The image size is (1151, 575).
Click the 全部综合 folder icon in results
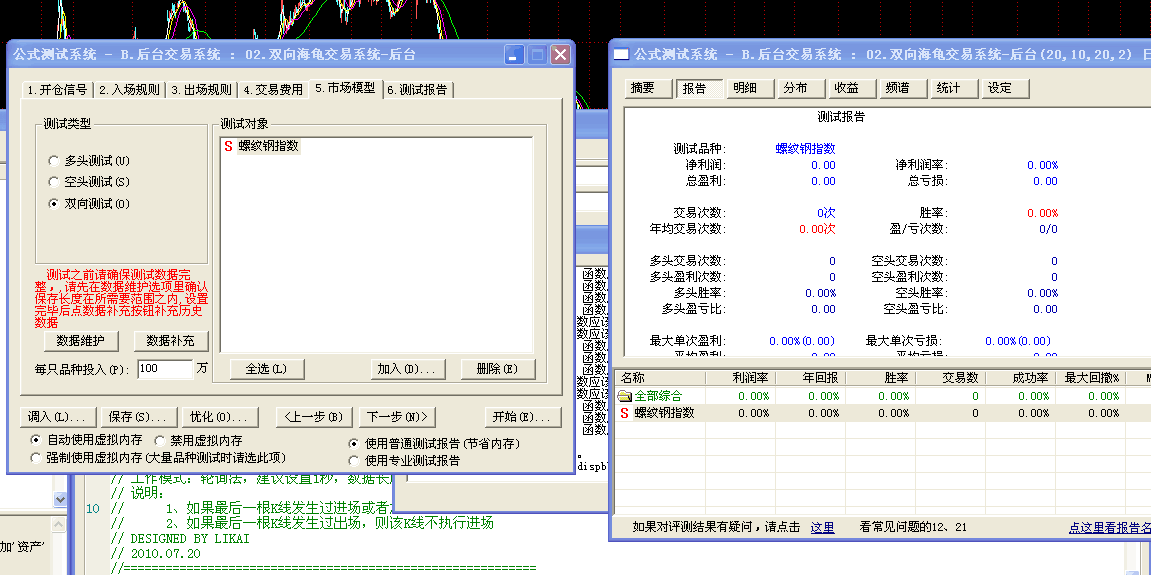tap(625, 396)
